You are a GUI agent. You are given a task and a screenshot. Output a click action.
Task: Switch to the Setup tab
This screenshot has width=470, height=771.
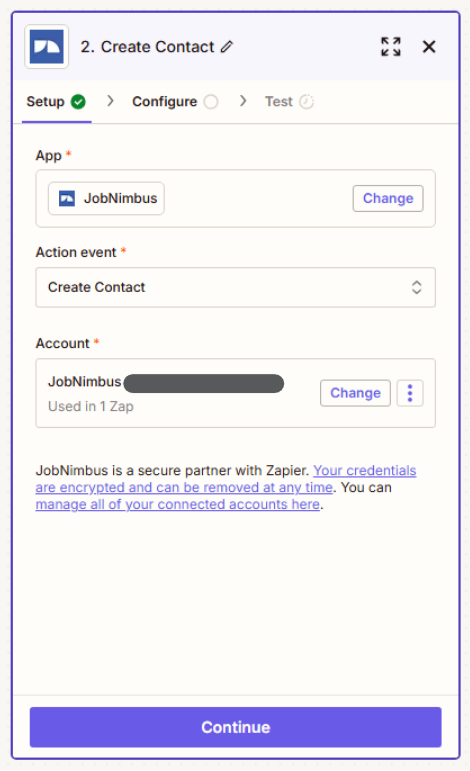(x=56, y=102)
